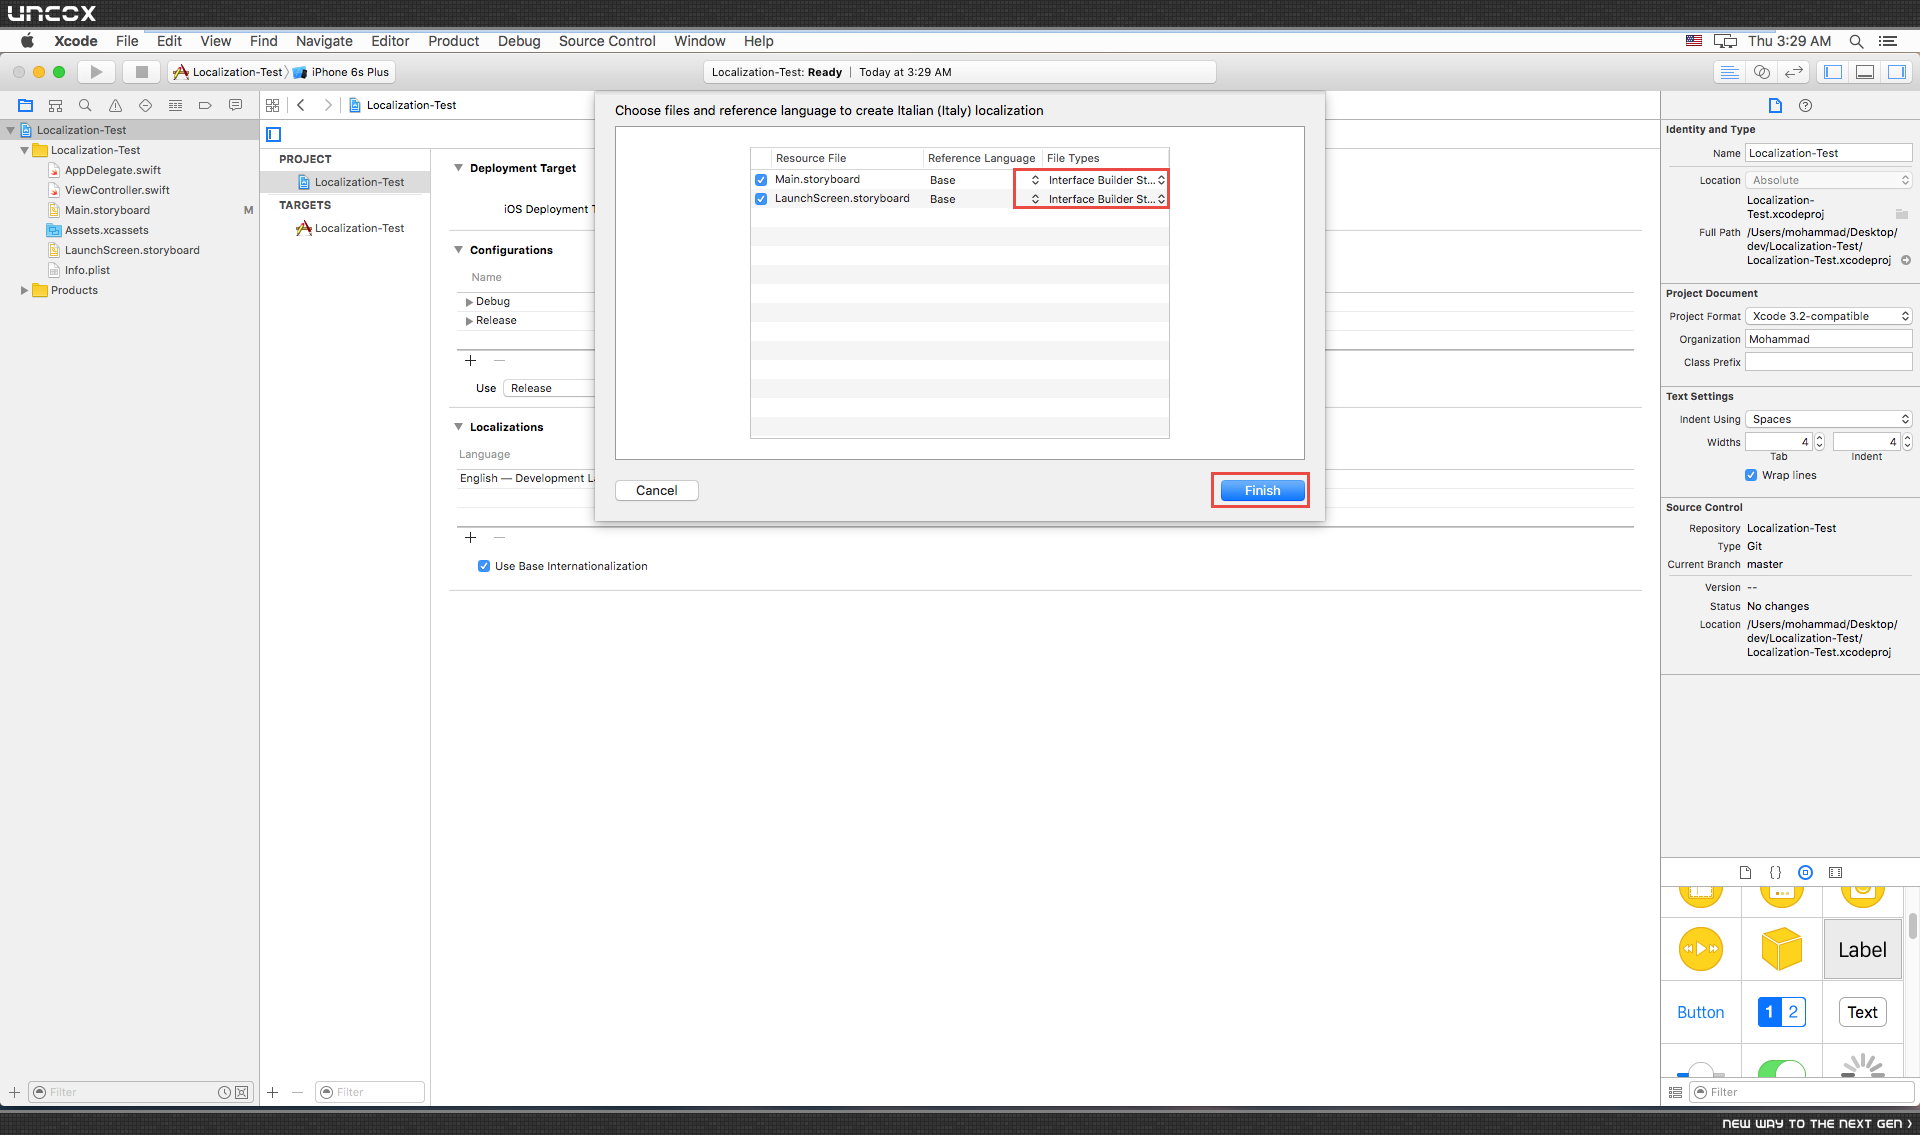Go back with the left chevron
The width and height of the screenshot is (1920, 1135).
pyautogui.click(x=300, y=105)
